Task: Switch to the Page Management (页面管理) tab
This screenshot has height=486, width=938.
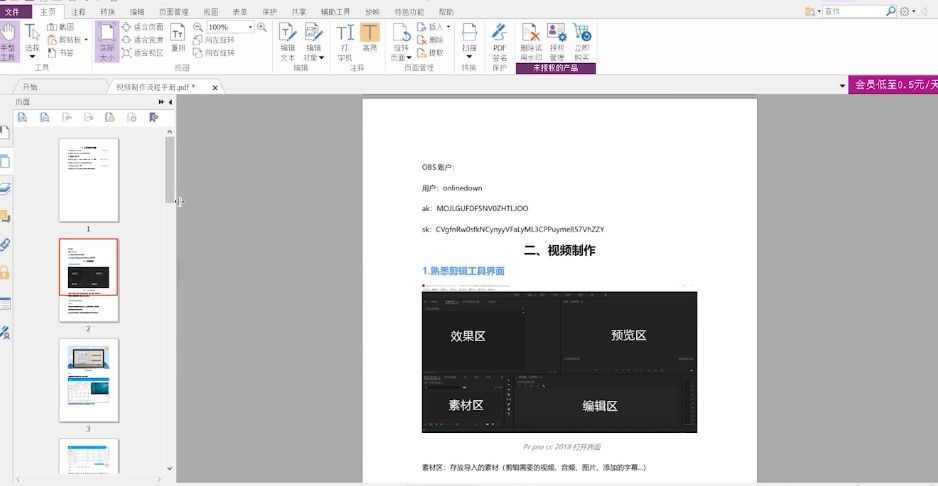Action: (x=174, y=12)
